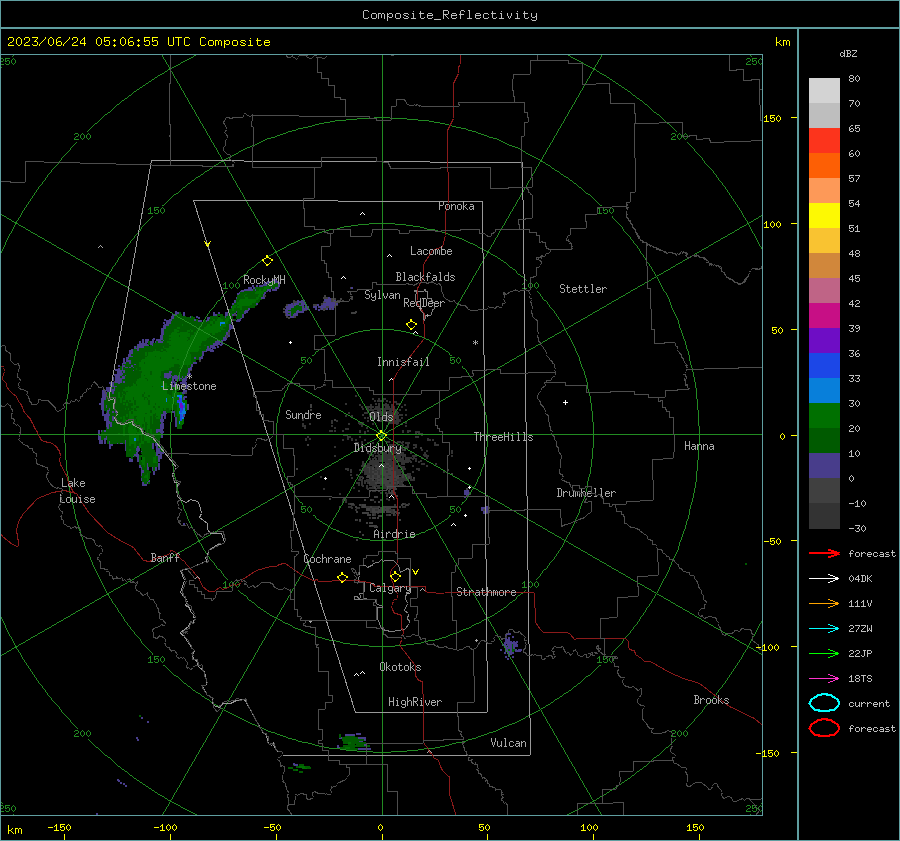This screenshot has height=841, width=900.
Task: Click the Vulcan label
Action: pos(508,743)
